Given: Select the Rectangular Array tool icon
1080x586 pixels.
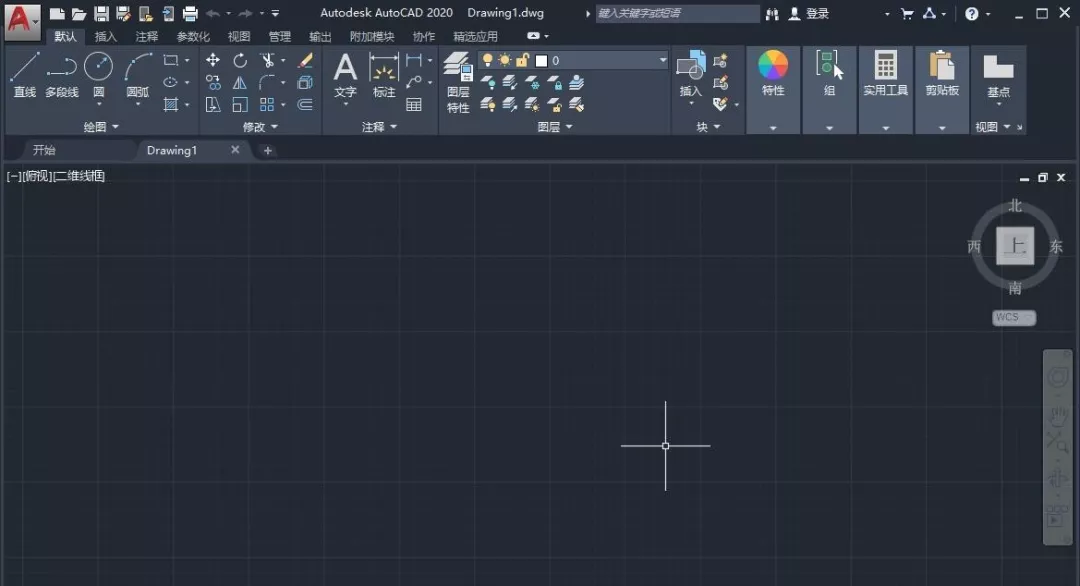Looking at the screenshot, I should [267, 105].
